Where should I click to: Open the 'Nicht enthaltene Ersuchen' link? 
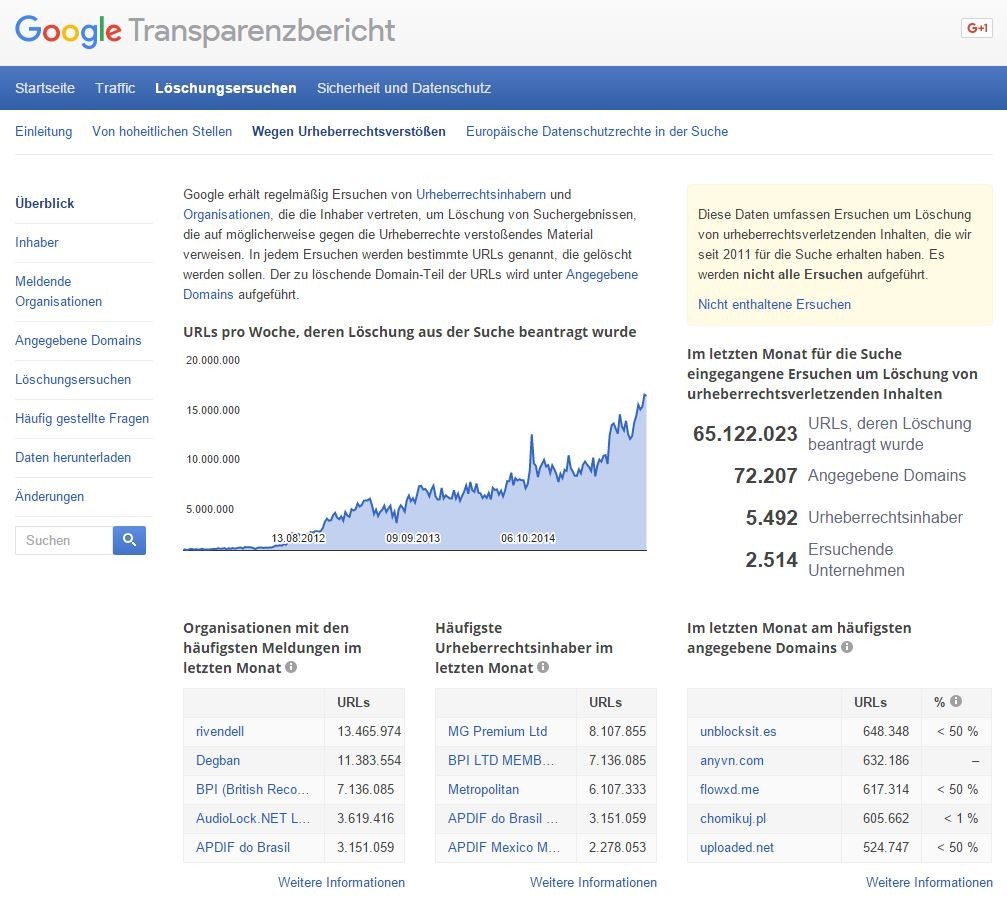coord(774,304)
